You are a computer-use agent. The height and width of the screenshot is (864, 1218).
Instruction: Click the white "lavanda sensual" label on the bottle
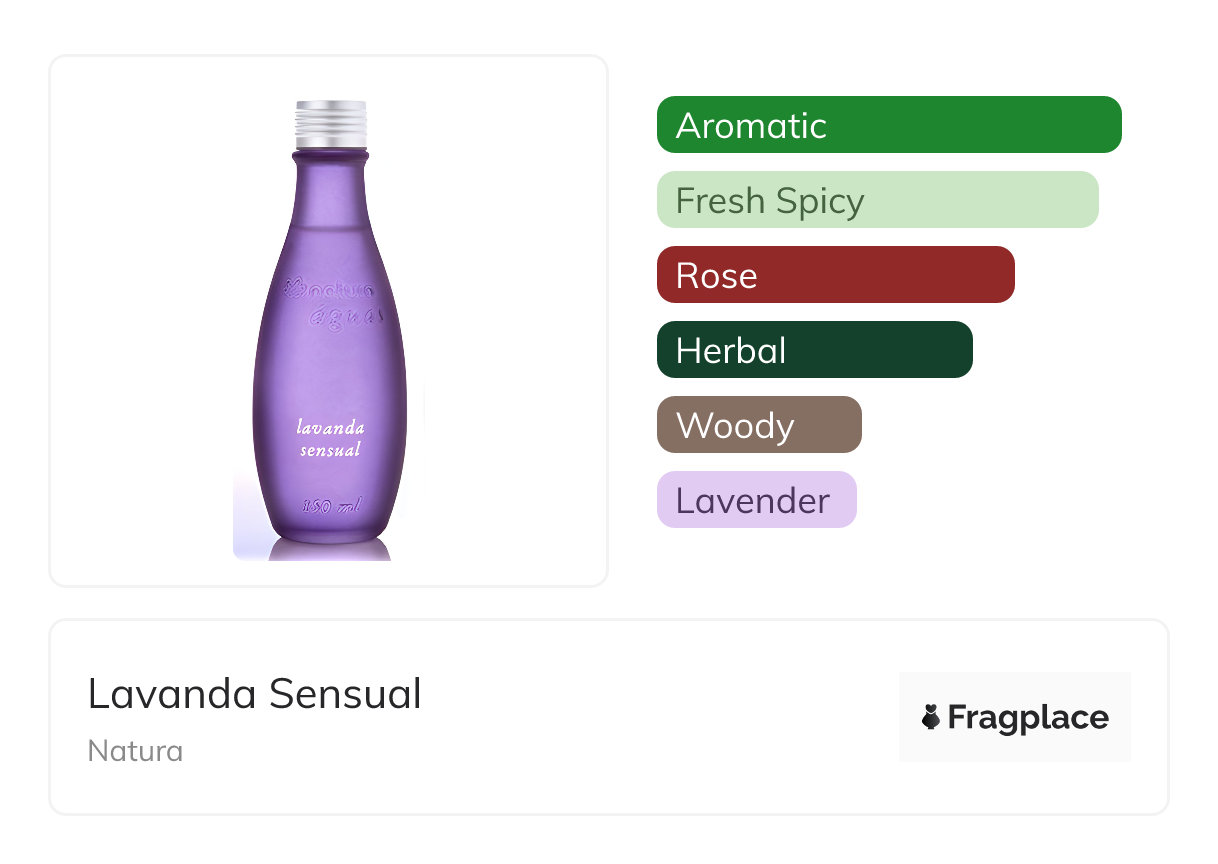[x=330, y=439]
